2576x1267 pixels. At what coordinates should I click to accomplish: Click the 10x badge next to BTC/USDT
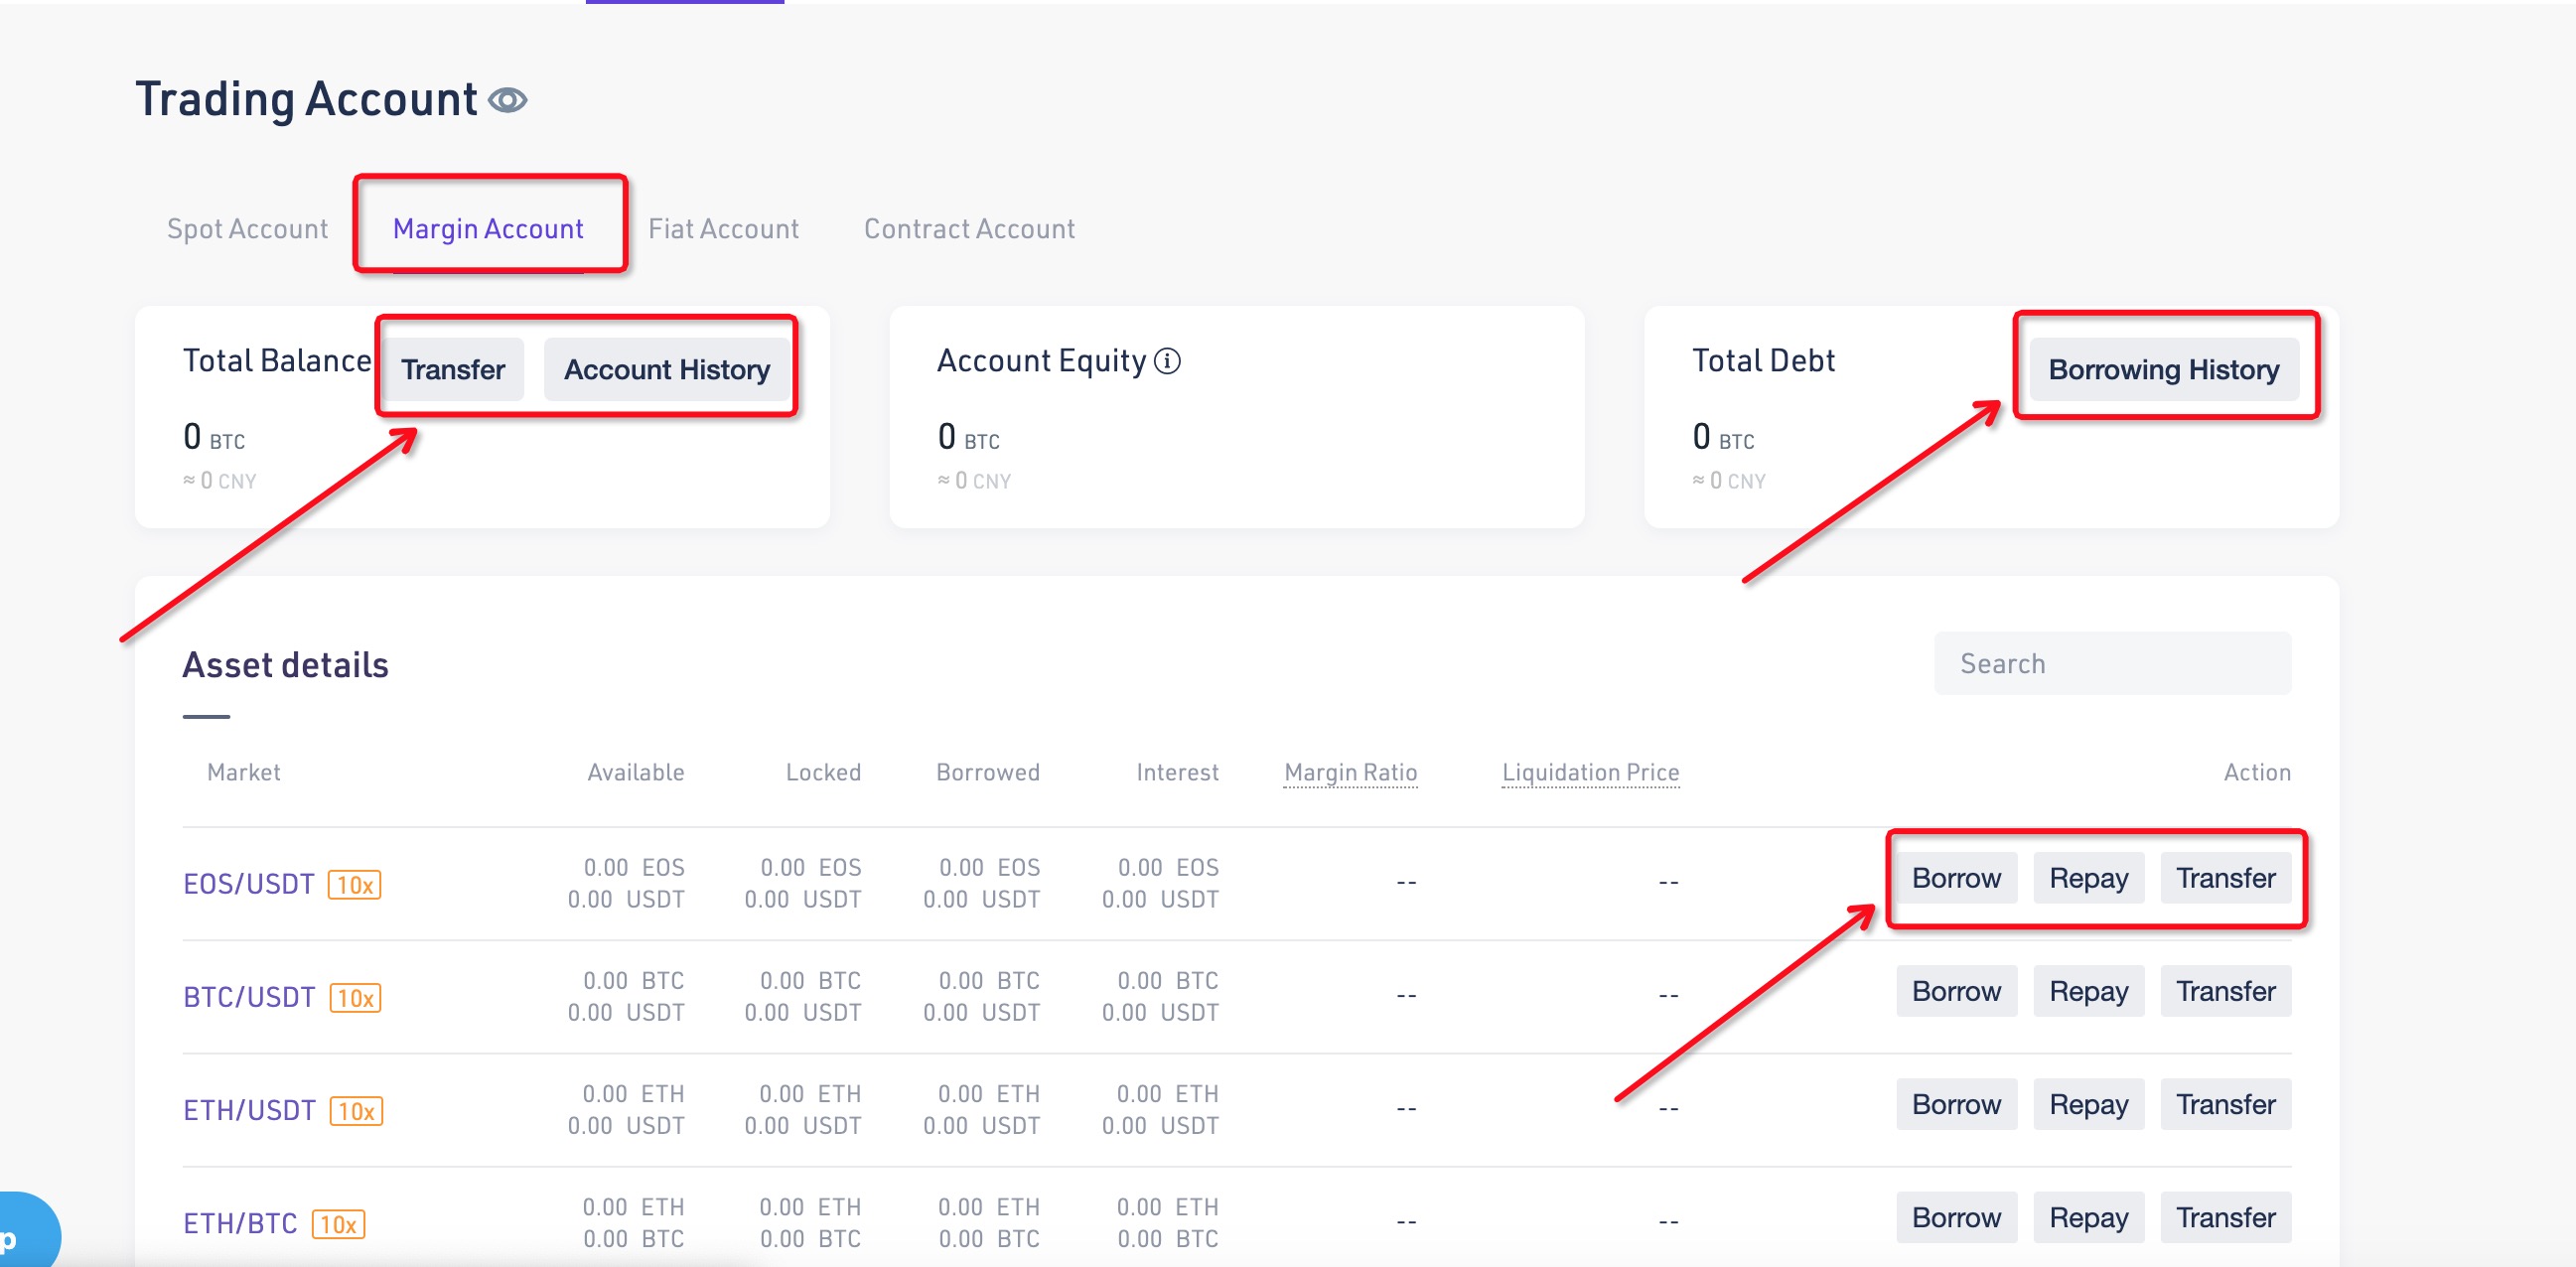[355, 998]
